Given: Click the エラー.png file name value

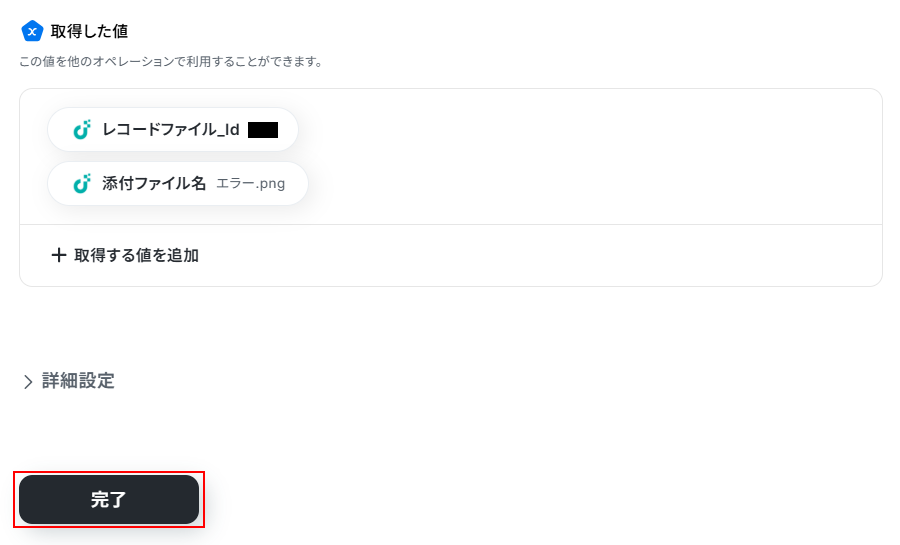Looking at the screenshot, I should 251,184.
